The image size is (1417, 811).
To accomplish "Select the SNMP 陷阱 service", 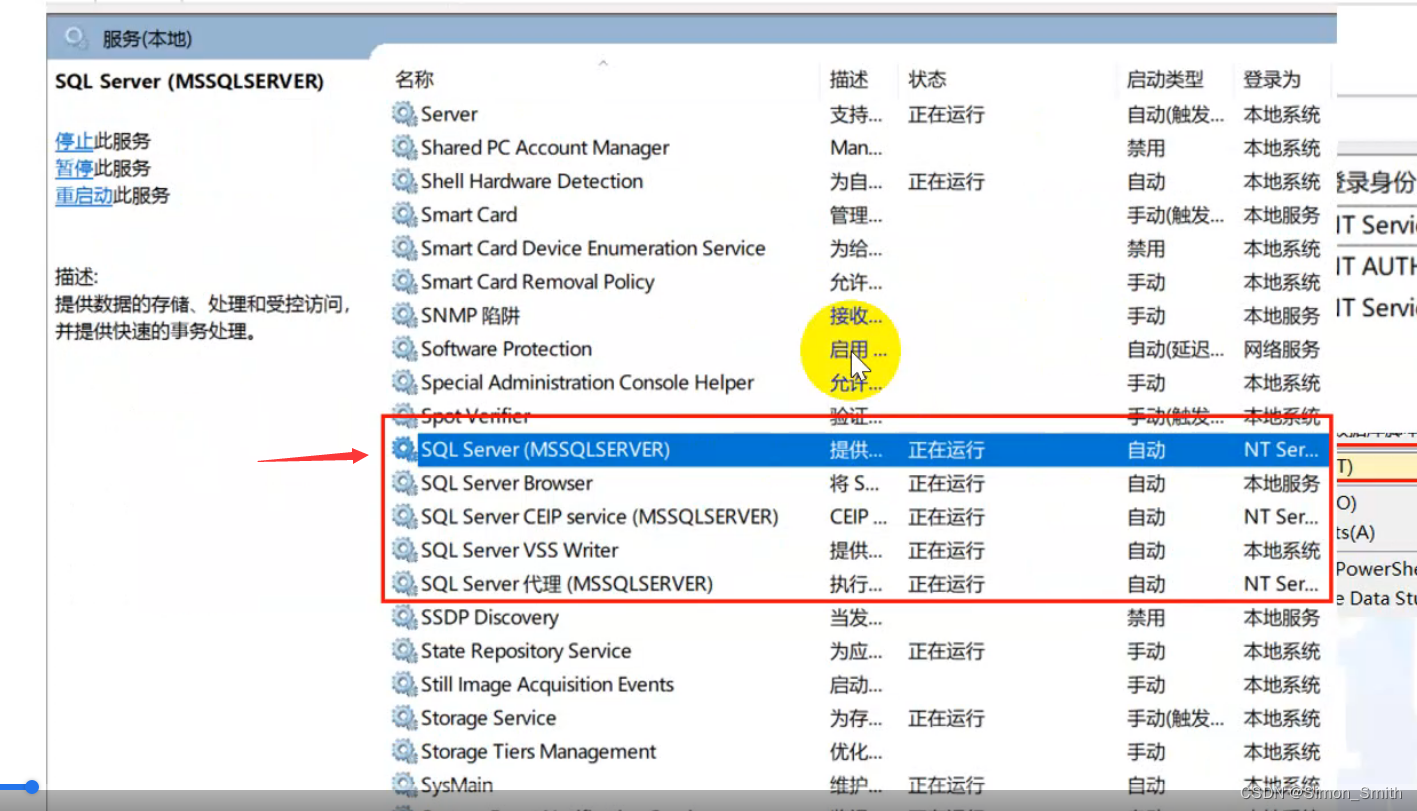I will 470,316.
